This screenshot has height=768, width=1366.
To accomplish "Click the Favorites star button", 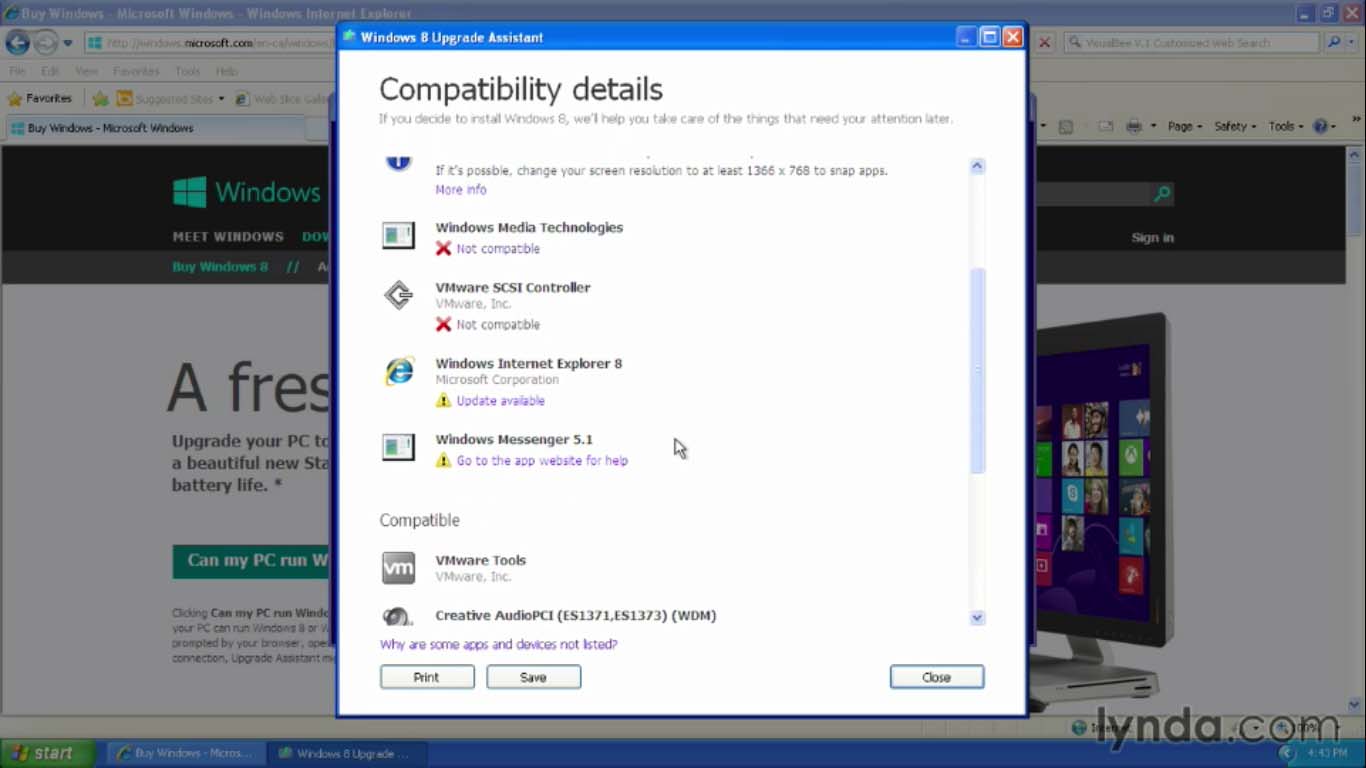I will click(x=40, y=99).
